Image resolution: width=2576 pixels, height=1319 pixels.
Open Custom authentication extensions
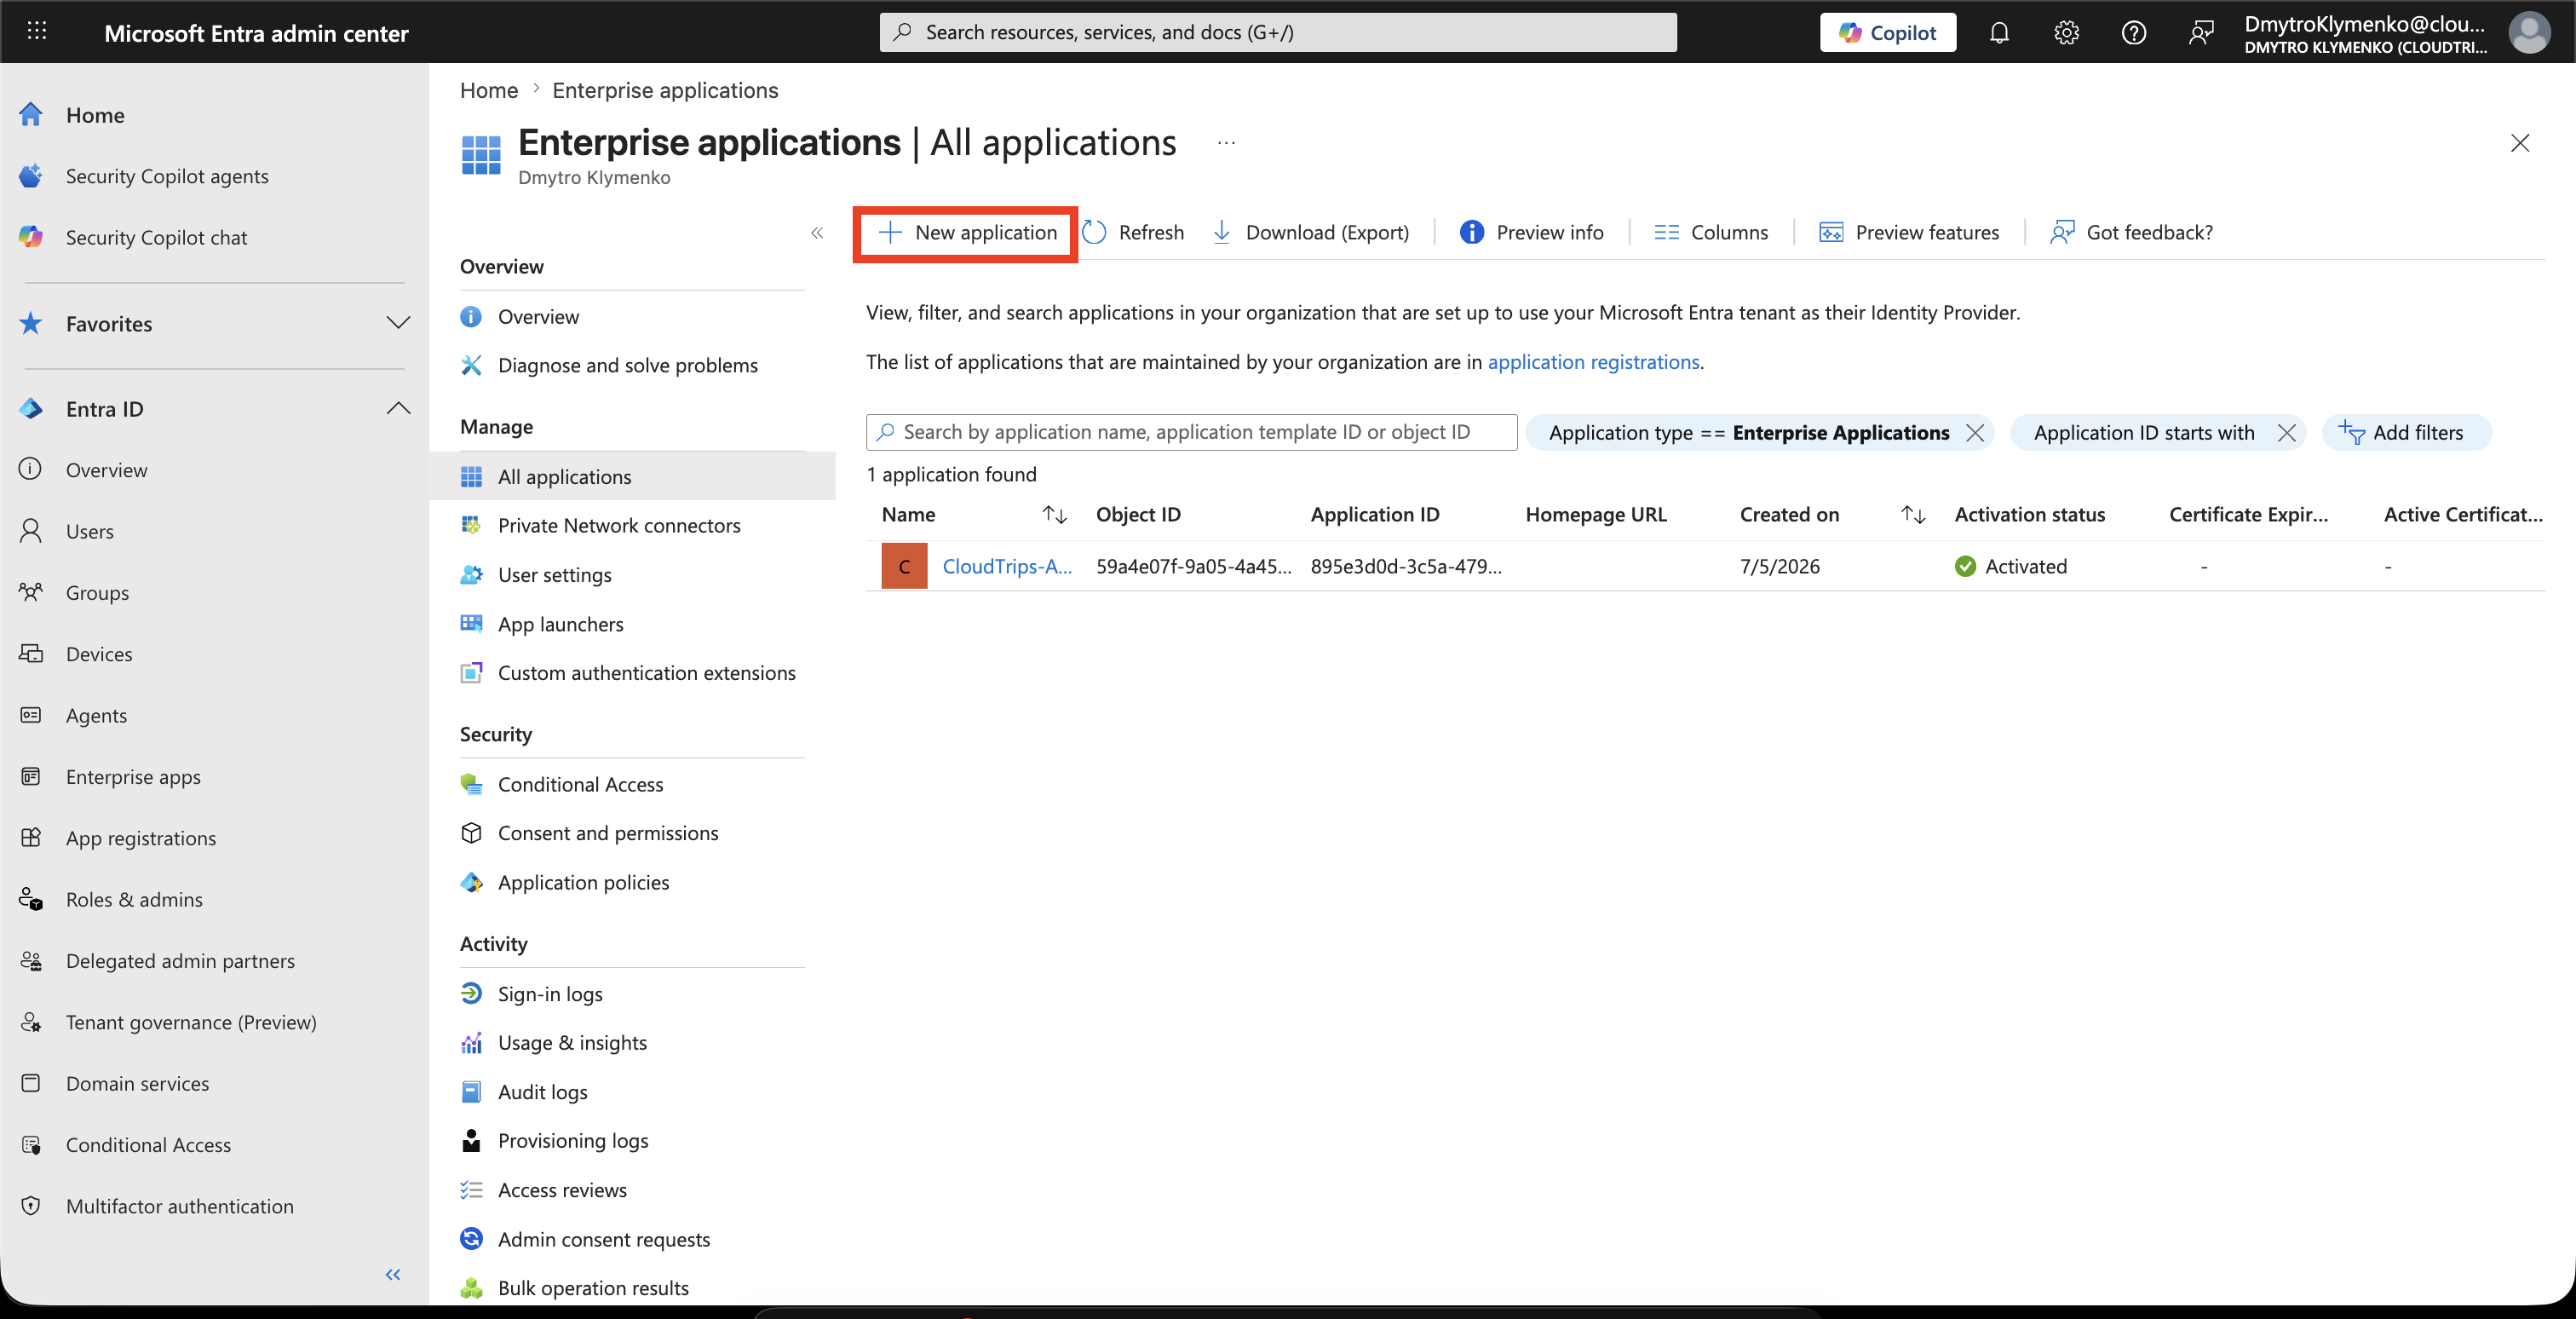point(646,673)
